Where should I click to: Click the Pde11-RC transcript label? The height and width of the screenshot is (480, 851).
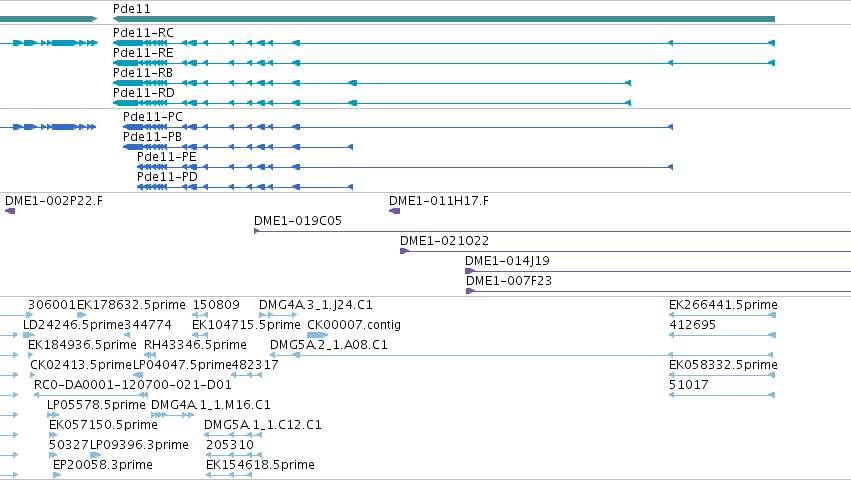pyautogui.click(x=143, y=33)
